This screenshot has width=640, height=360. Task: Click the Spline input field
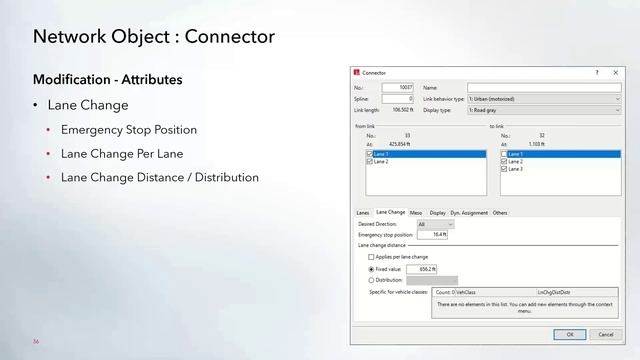pyautogui.click(x=398, y=99)
